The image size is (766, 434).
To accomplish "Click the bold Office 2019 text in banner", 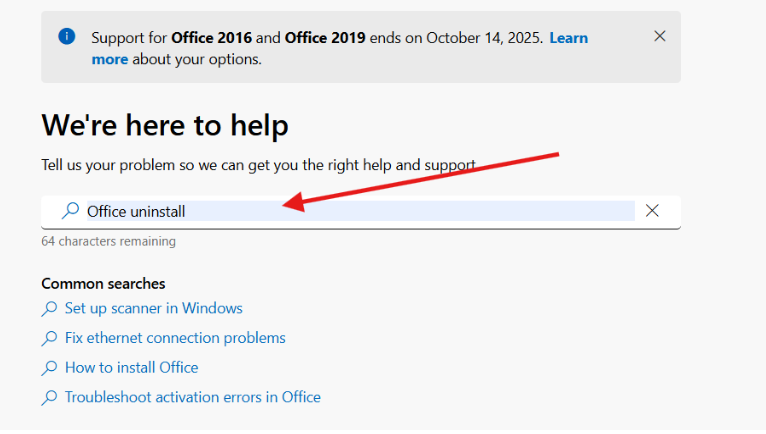I will pos(325,38).
